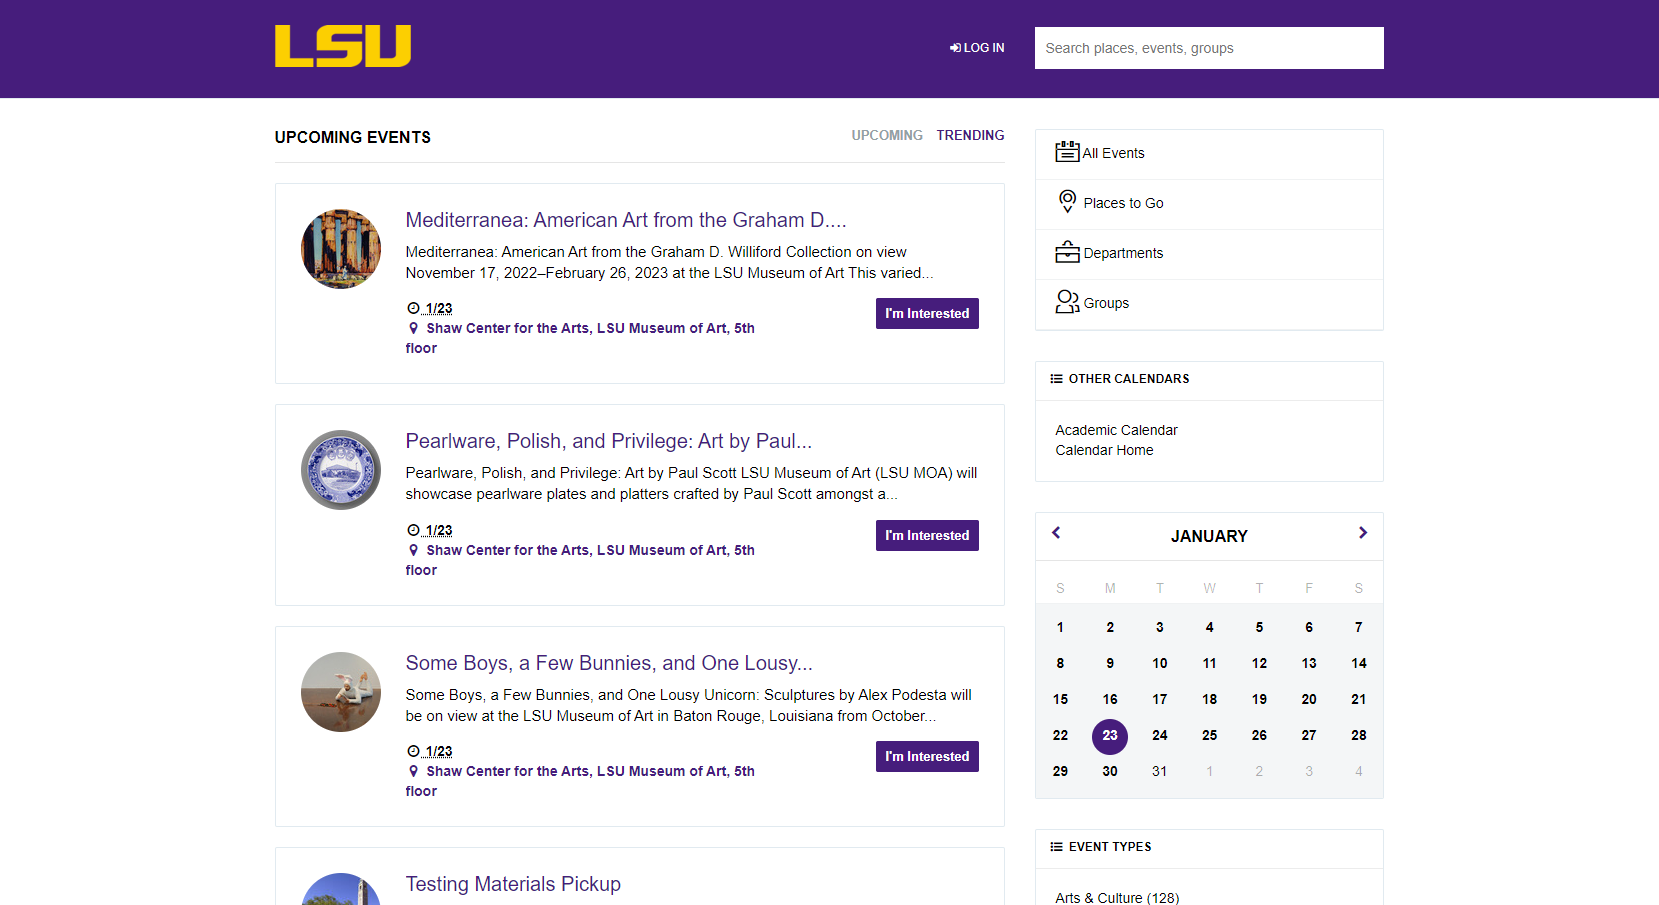Open the Places to Go menu item

pyautogui.click(x=1209, y=204)
